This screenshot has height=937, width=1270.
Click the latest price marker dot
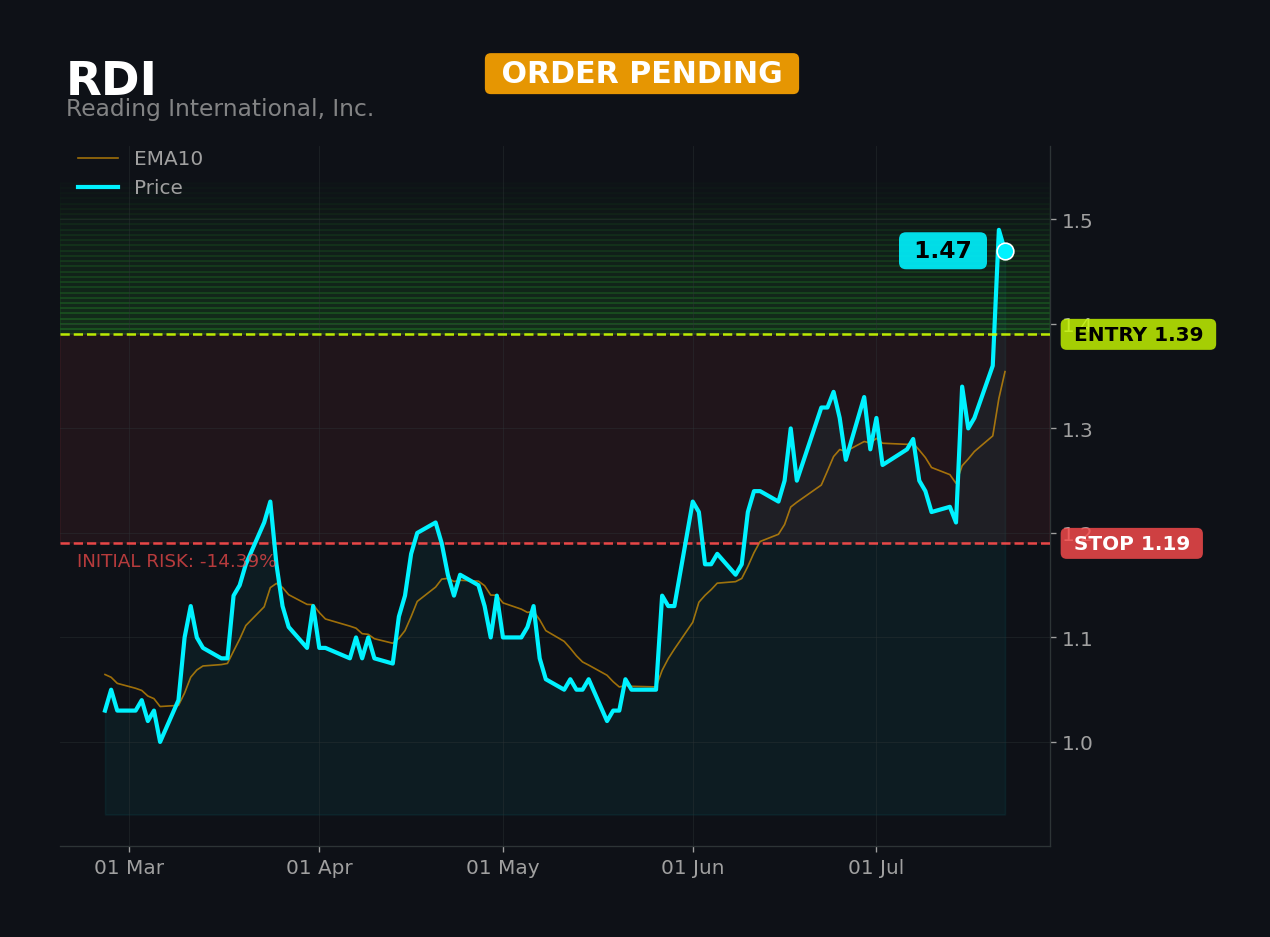[1005, 251]
